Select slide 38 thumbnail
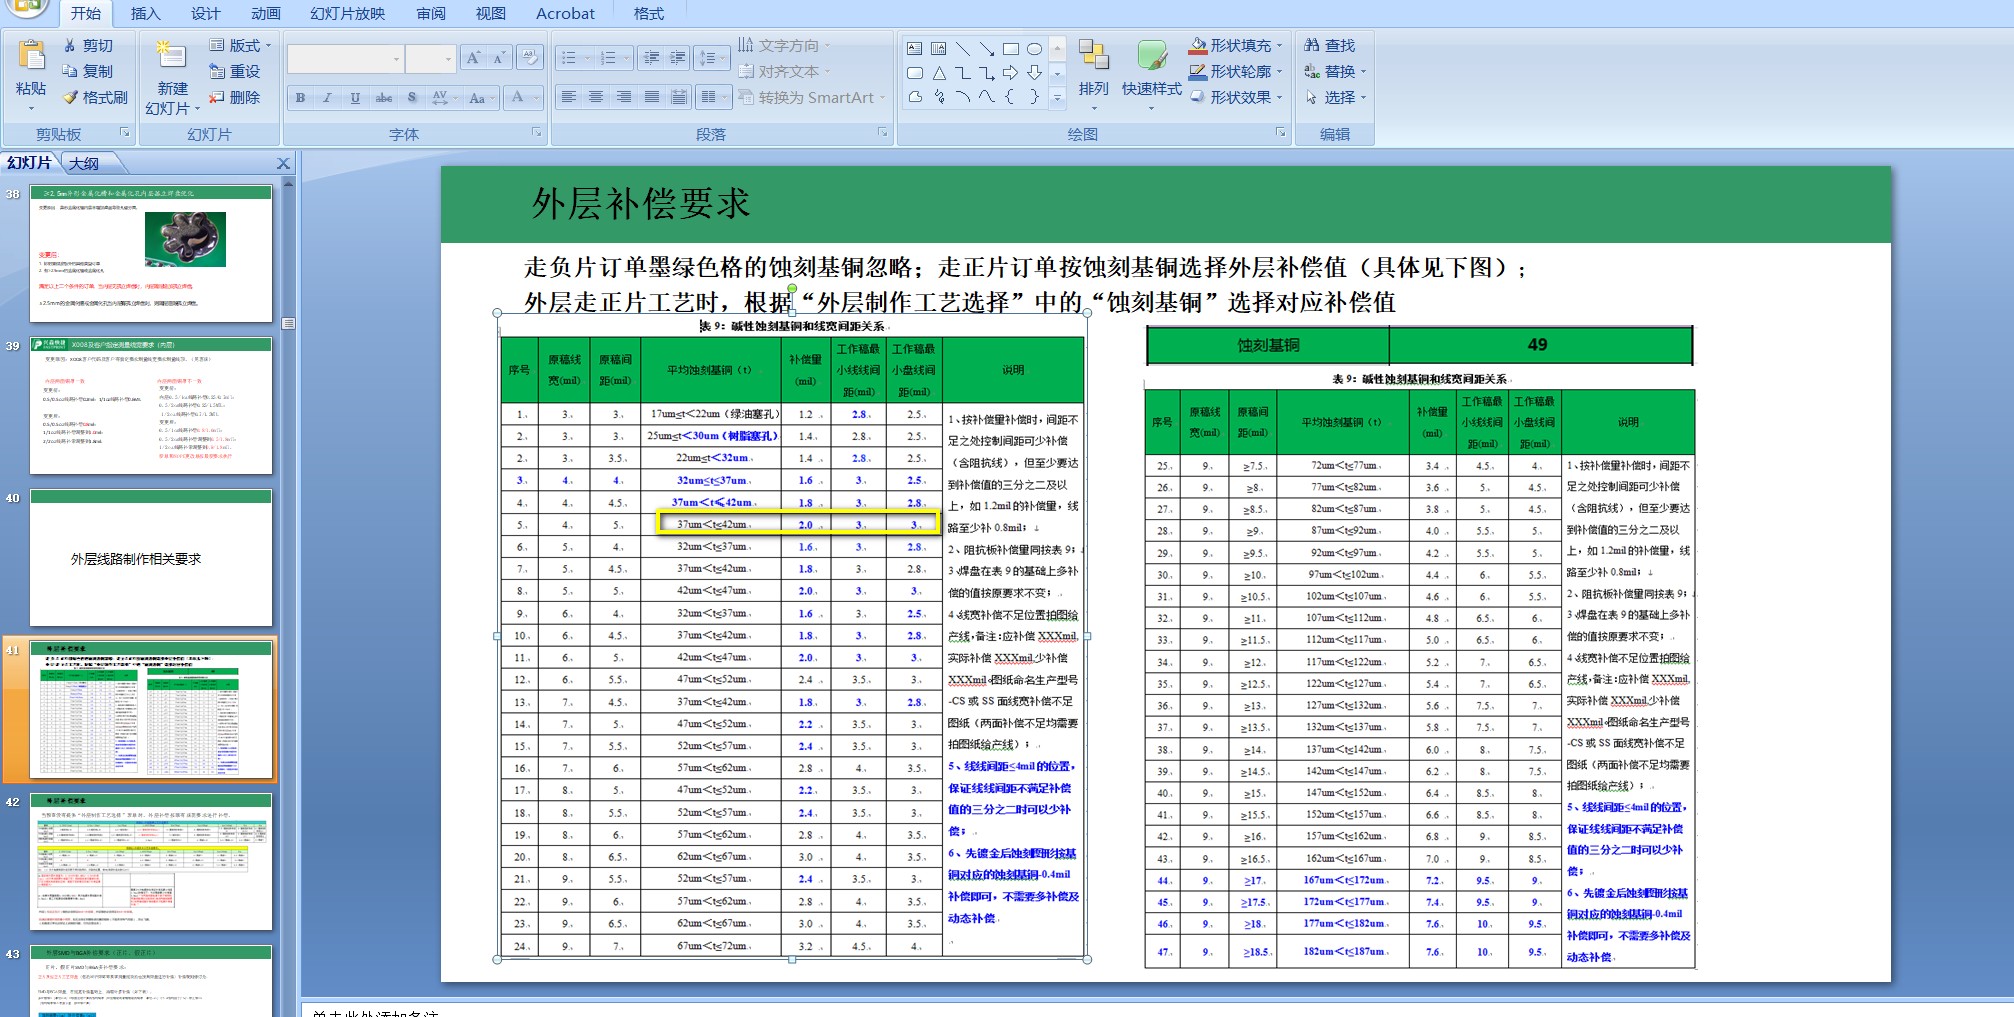This screenshot has height=1017, width=2014. click(x=151, y=254)
